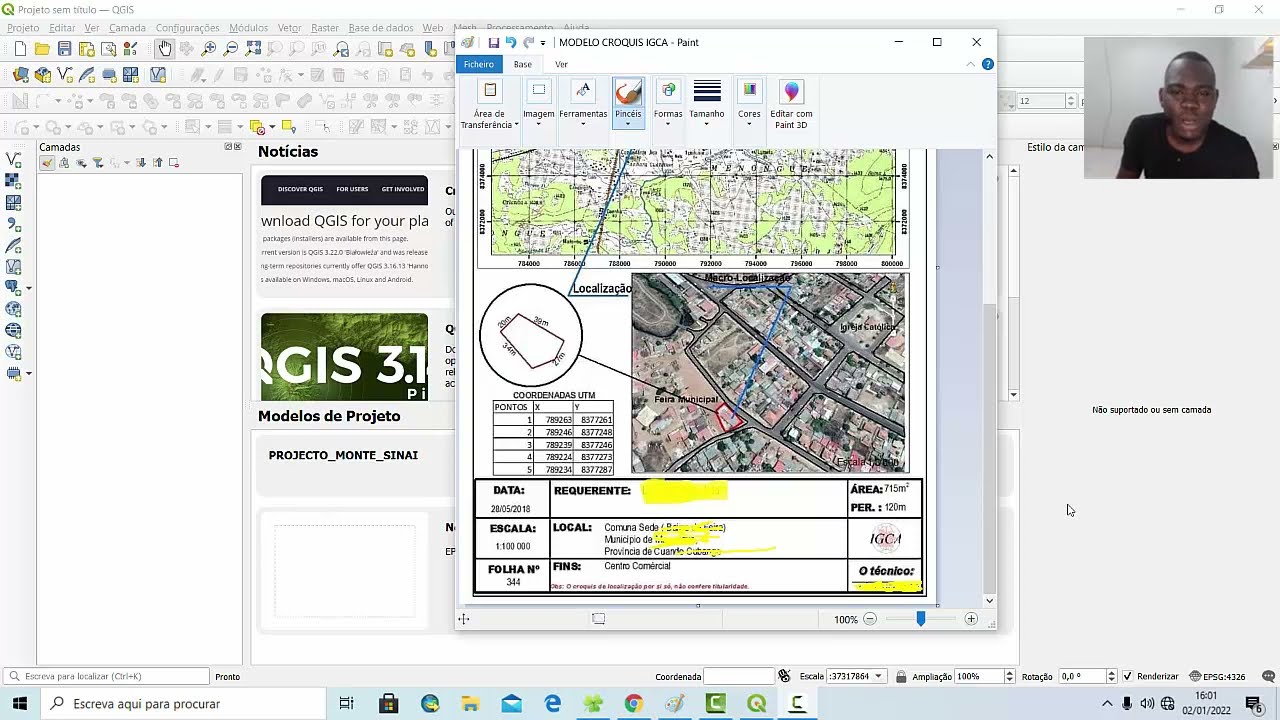Open the Ficheiro tab in Paint
This screenshot has height=720, width=1280.
pos(479,64)
